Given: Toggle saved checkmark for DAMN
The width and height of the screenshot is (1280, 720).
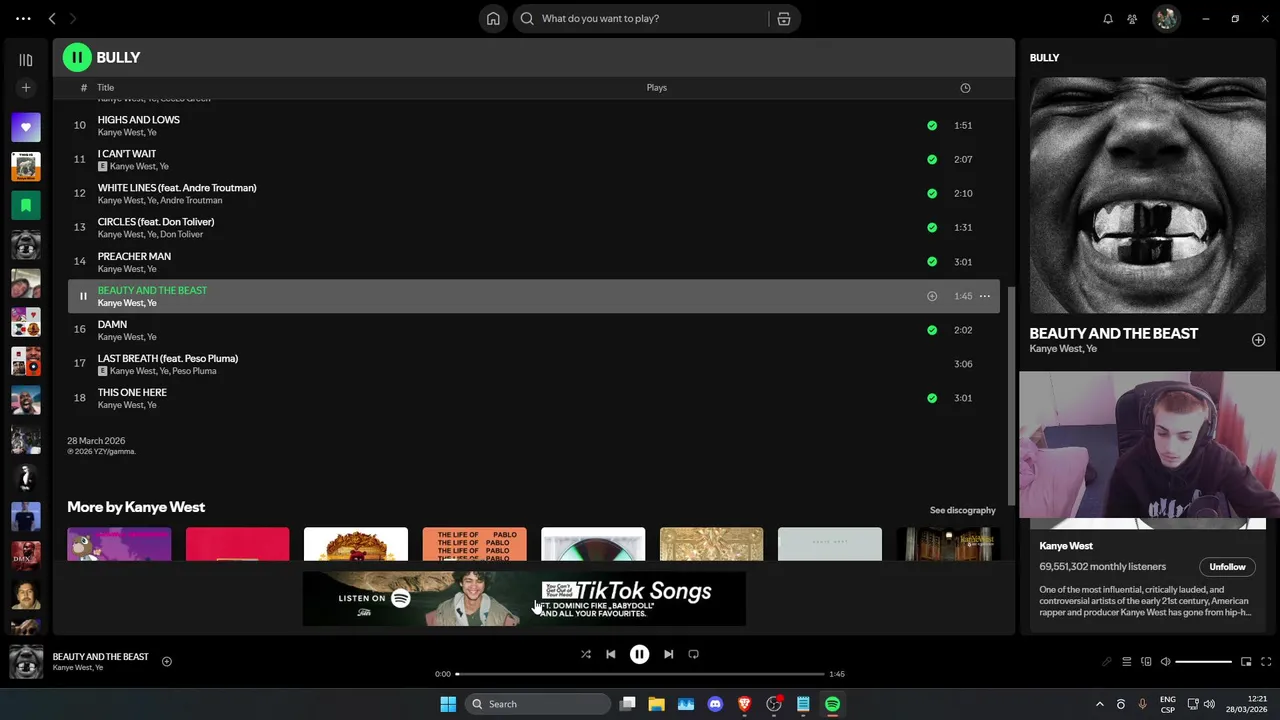Looking at the screenshot, I should click(x=932, y=330).
